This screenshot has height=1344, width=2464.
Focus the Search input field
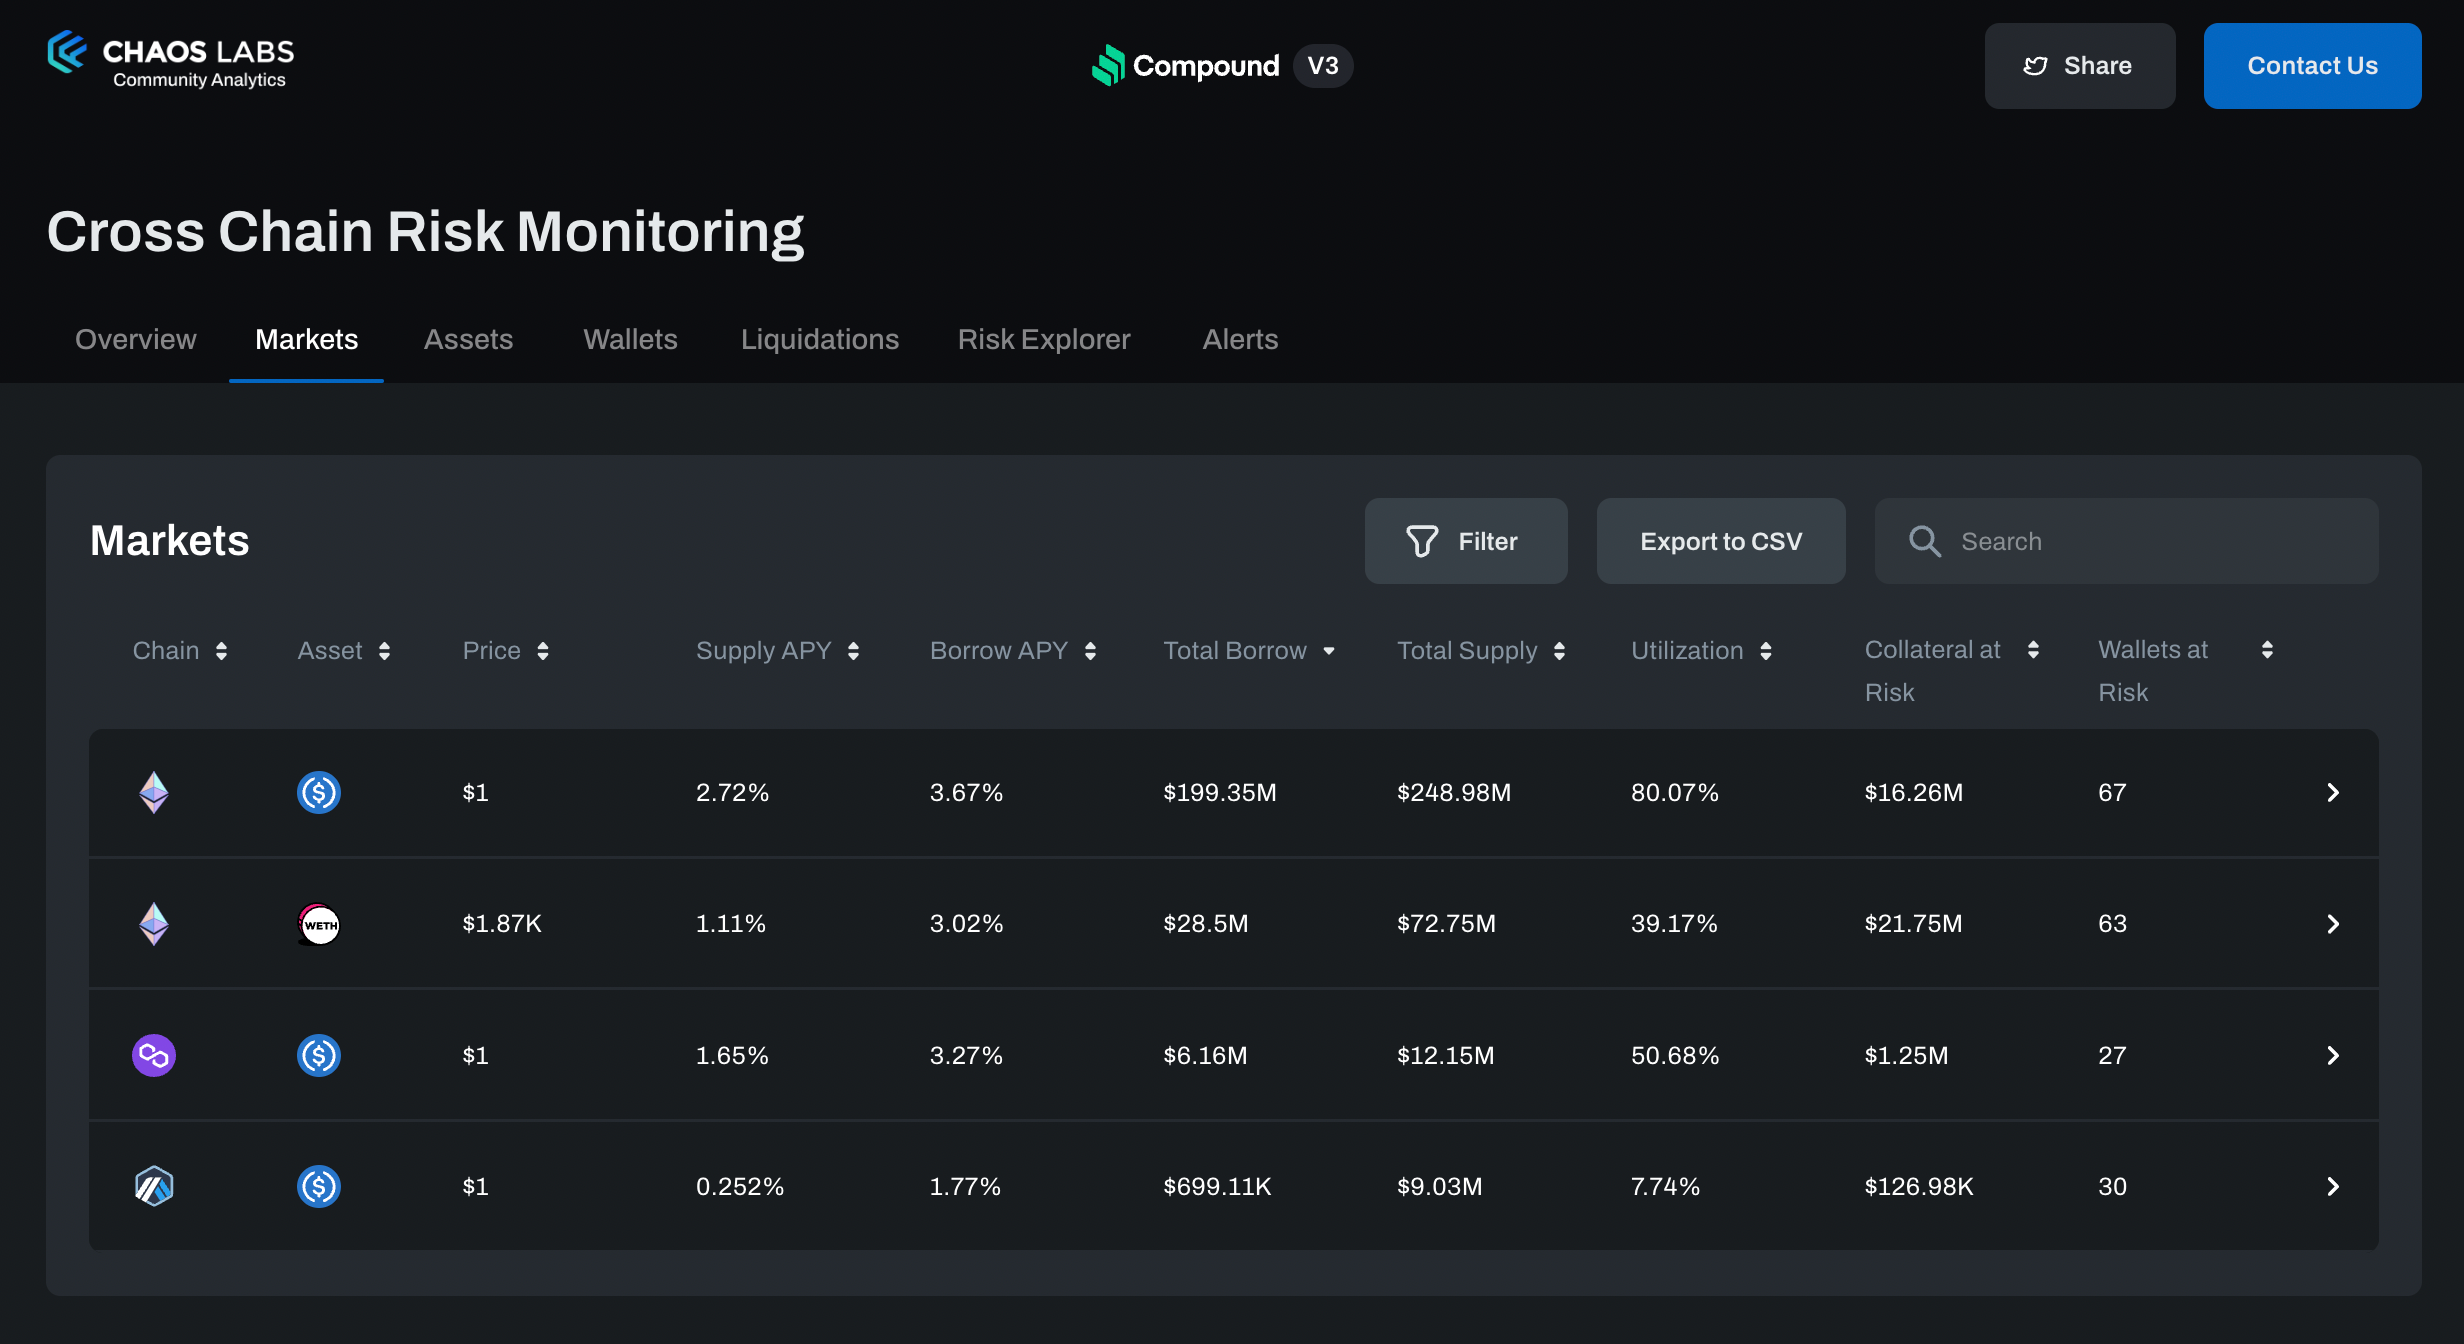tap(2160, 541)
